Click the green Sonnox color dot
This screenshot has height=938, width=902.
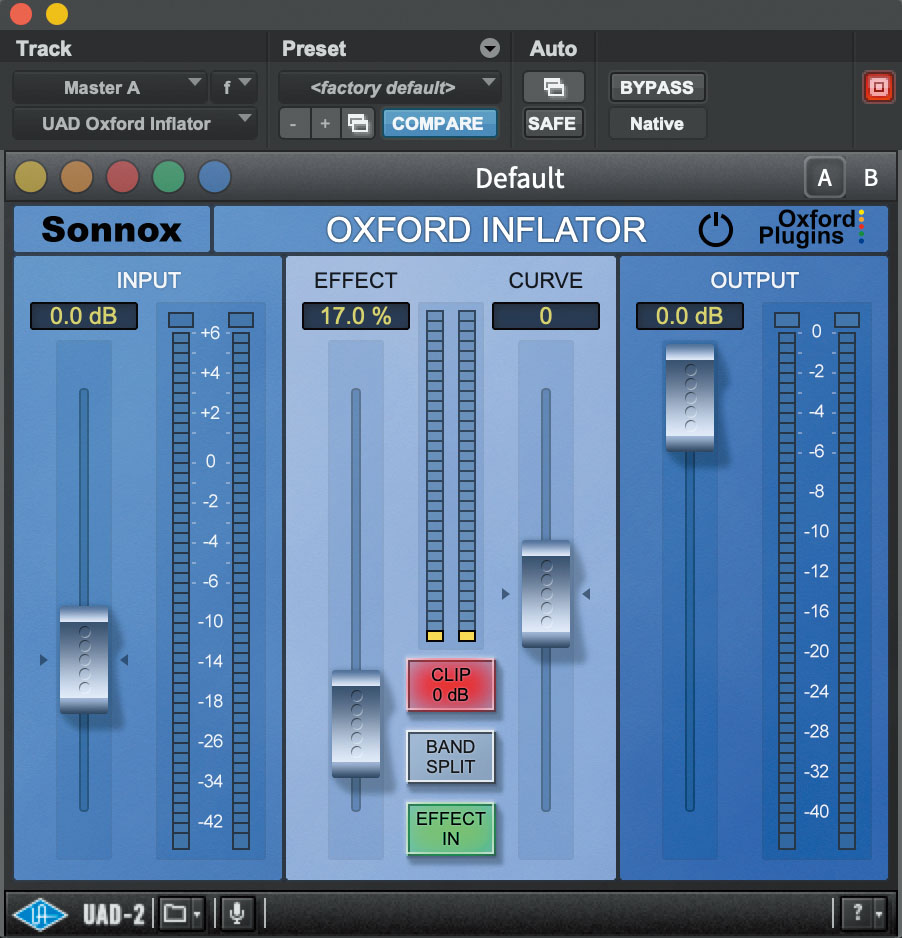pyautogui.click(x=169, y=177)
